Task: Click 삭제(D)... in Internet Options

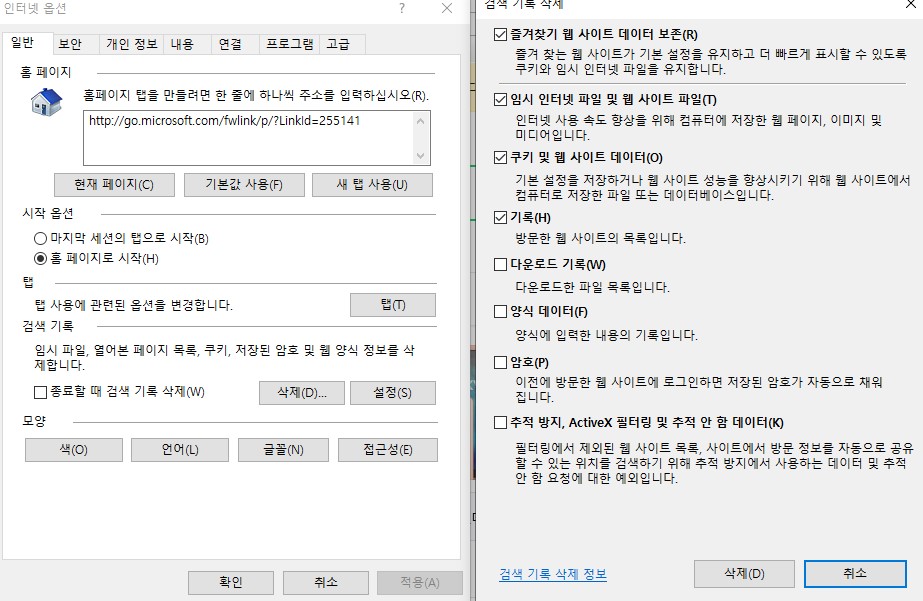Action: coord(302,393)
